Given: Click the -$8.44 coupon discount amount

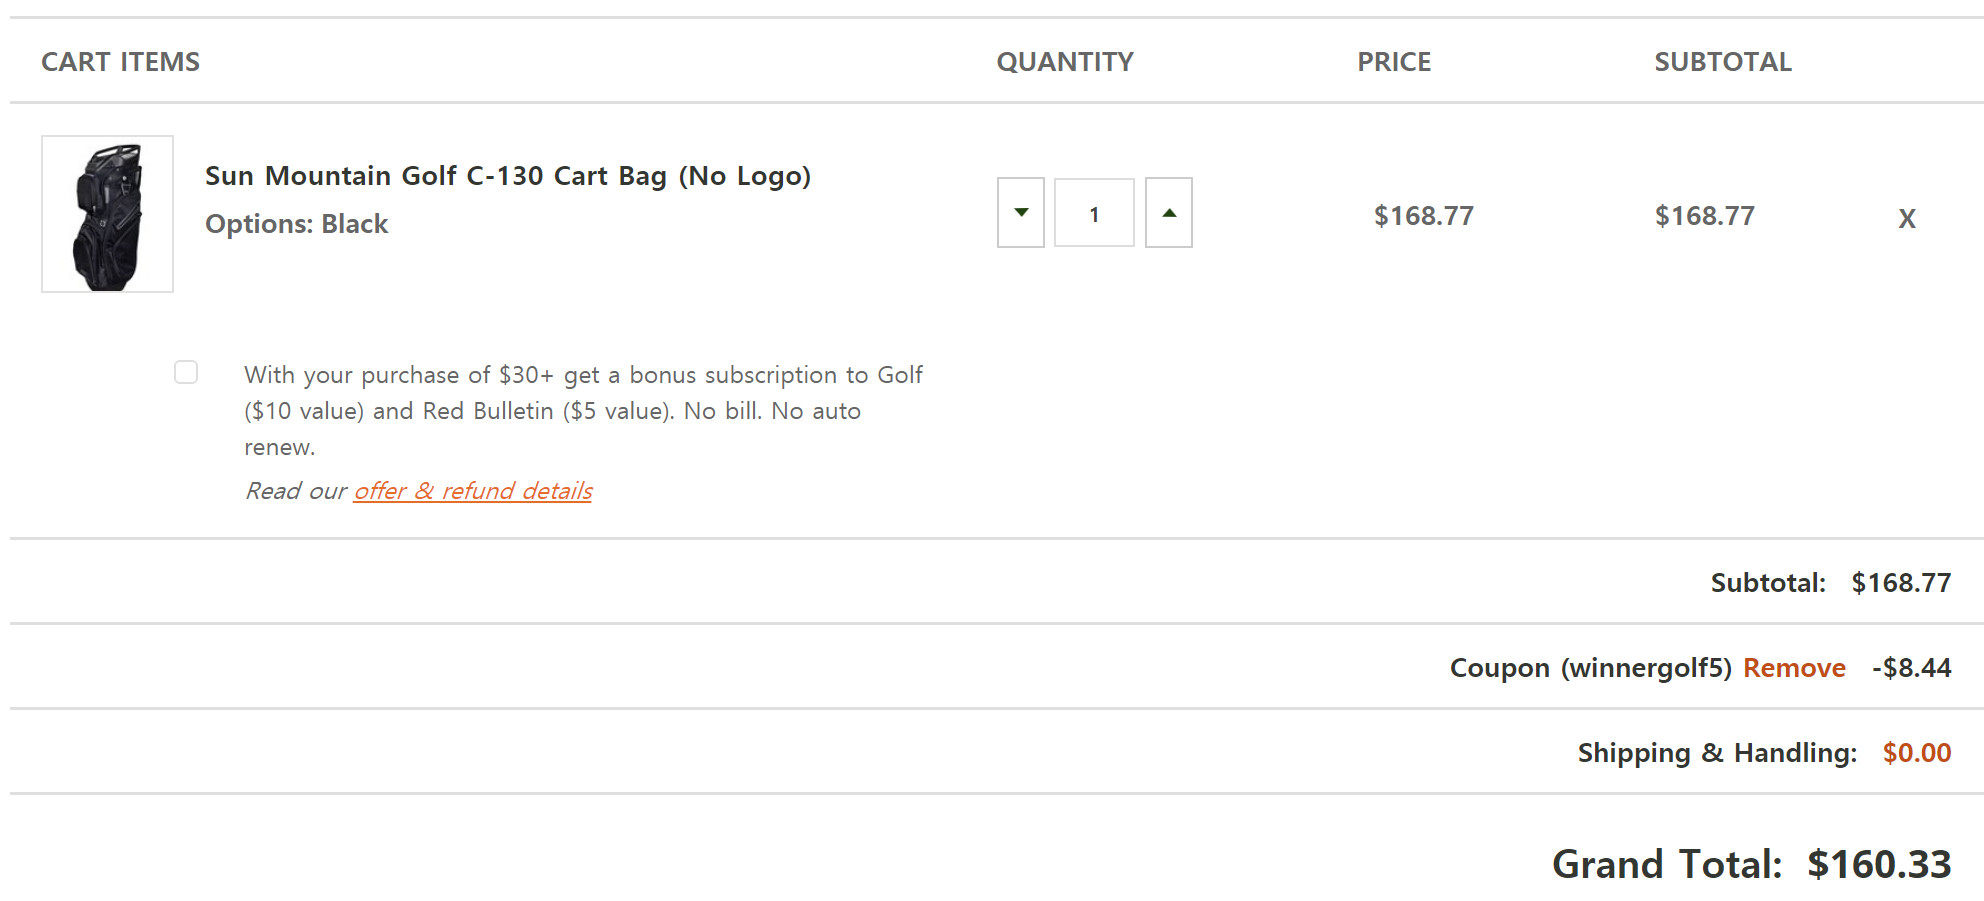Looking at the screenshot, I should tap(1911, 668).
